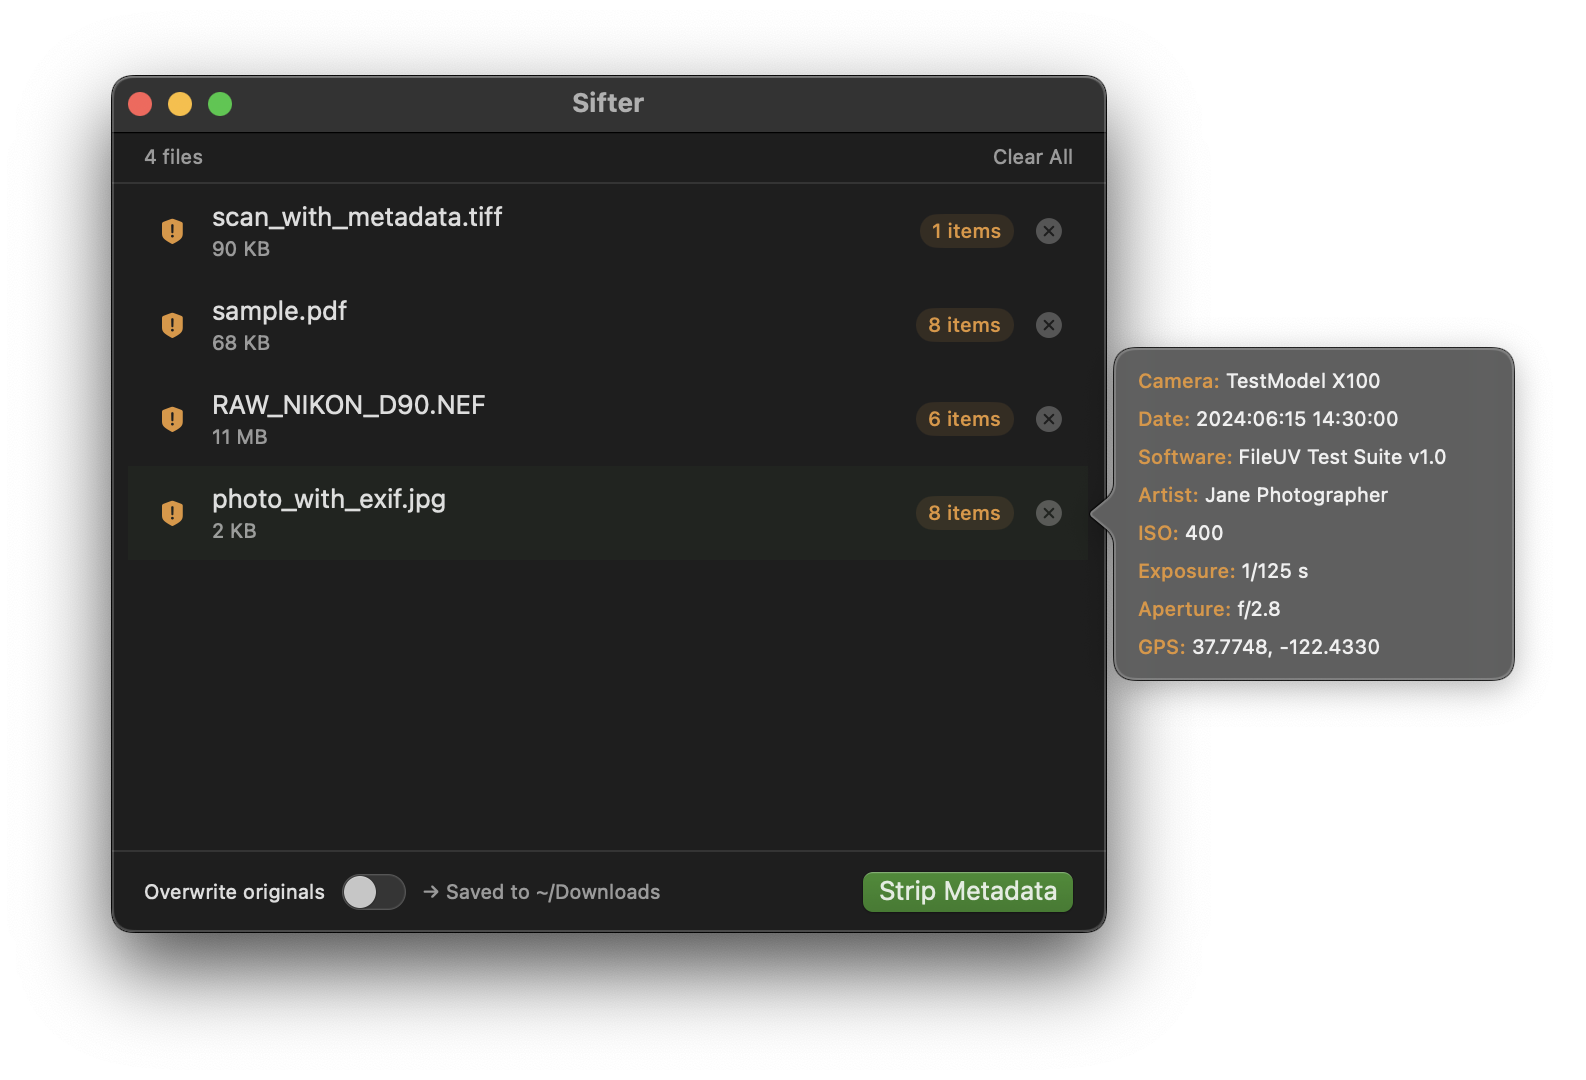Viewport: 1586px width, 1080px height.
Task: Click Clear All to empty the list
Action: (x=1032, y=157)
